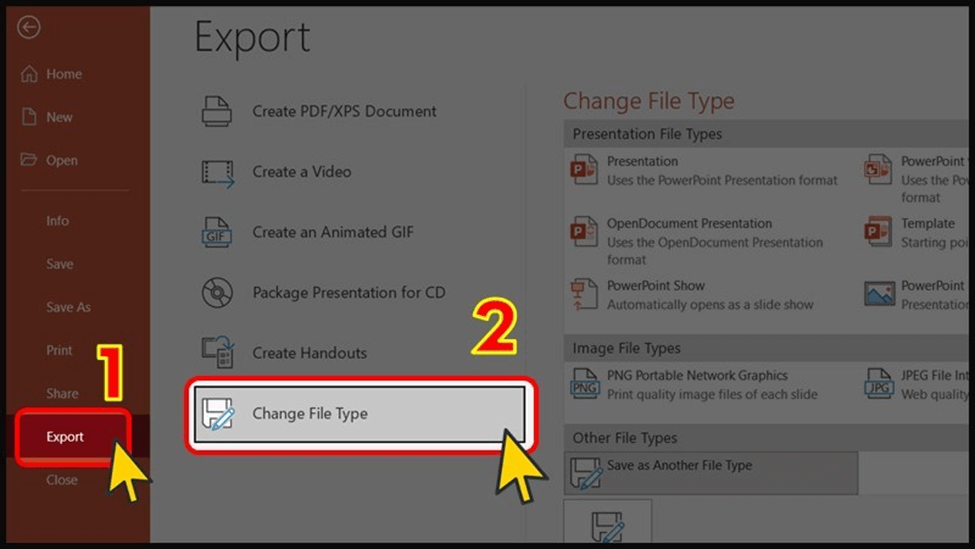The height and width of the screenshot is (549, 975).
Task: Choose Create Handouts option
Action: pyautogui.click(x=310, y=353)
